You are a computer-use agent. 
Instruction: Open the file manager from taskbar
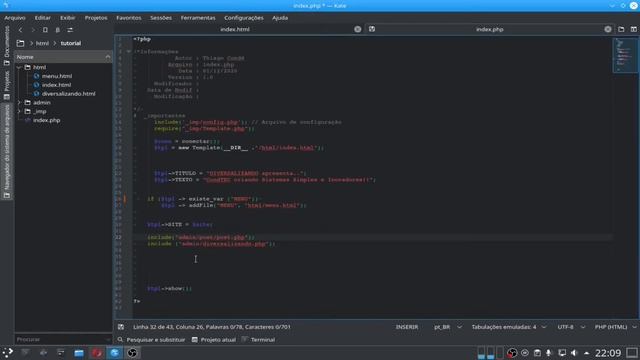click(79, 353)
